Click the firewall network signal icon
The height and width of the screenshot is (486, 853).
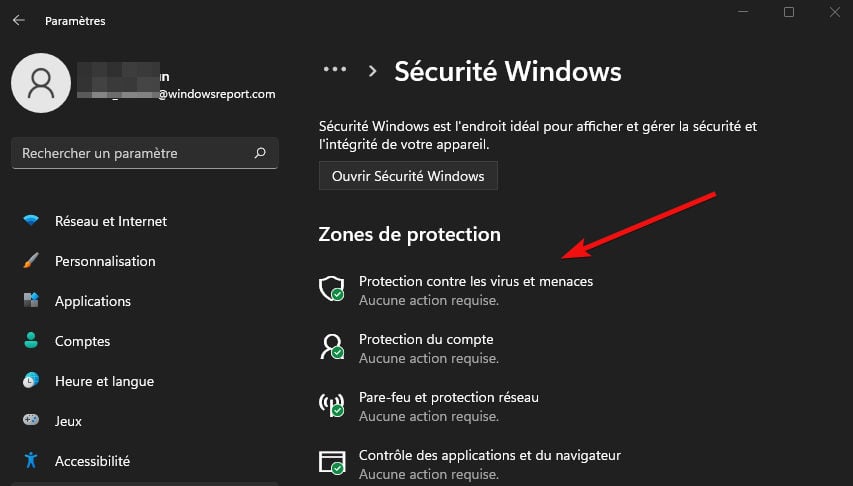(331, 405)
